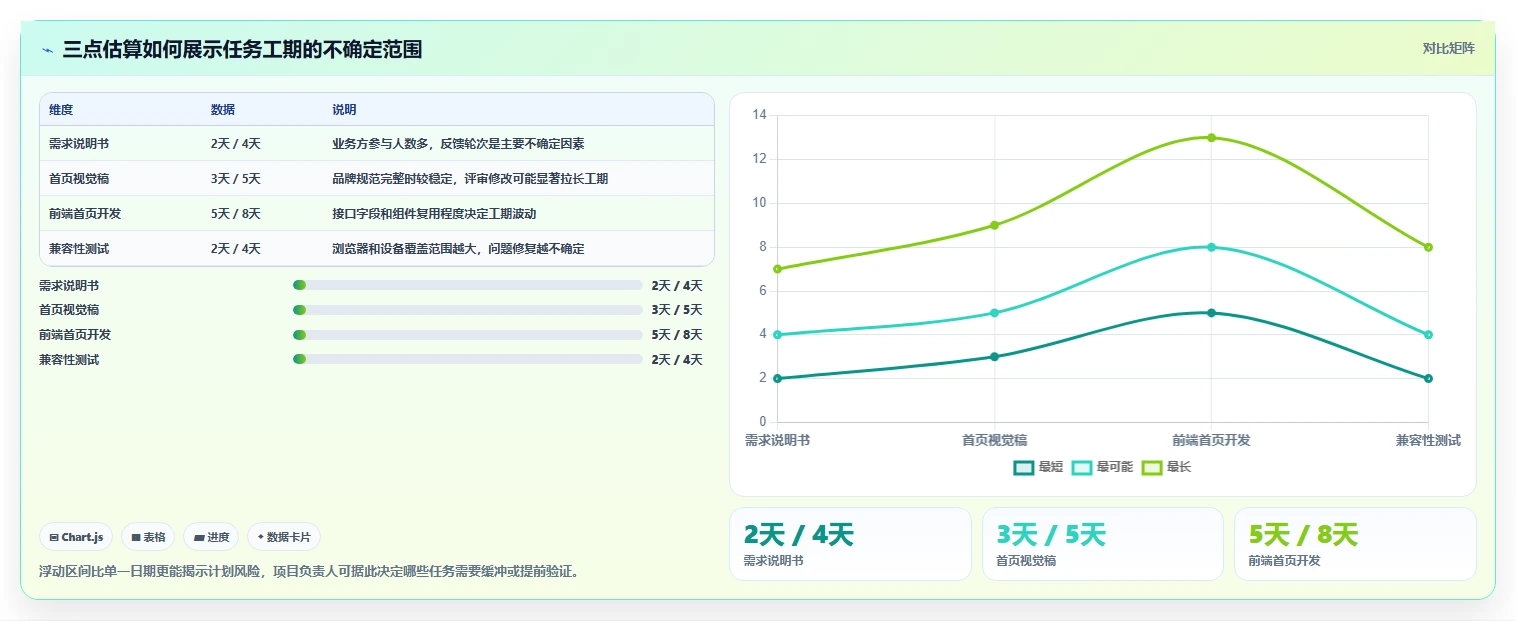Click the Chart.js tag chip
This screenshot has height=621, width=1516.
point(77,537)
